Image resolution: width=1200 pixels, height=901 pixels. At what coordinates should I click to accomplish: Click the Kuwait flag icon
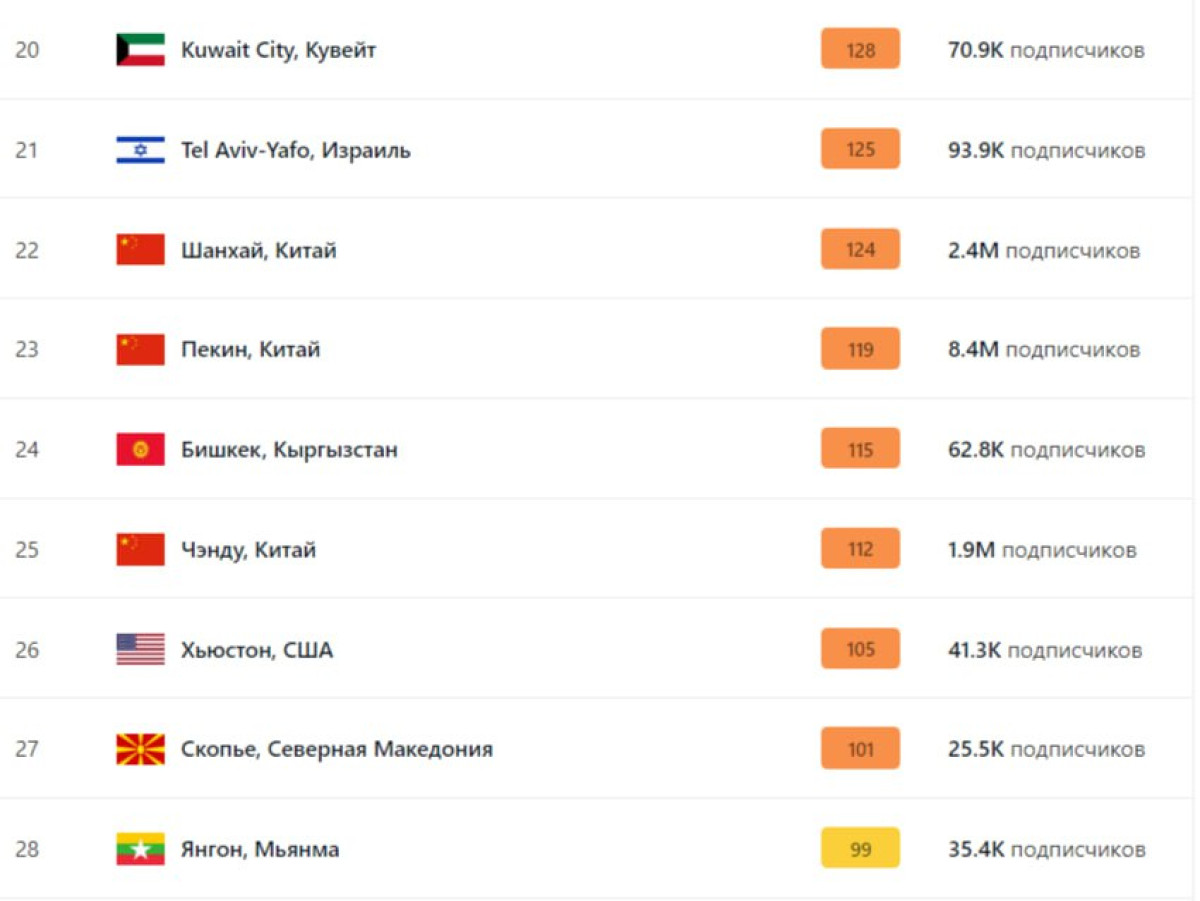140,50
